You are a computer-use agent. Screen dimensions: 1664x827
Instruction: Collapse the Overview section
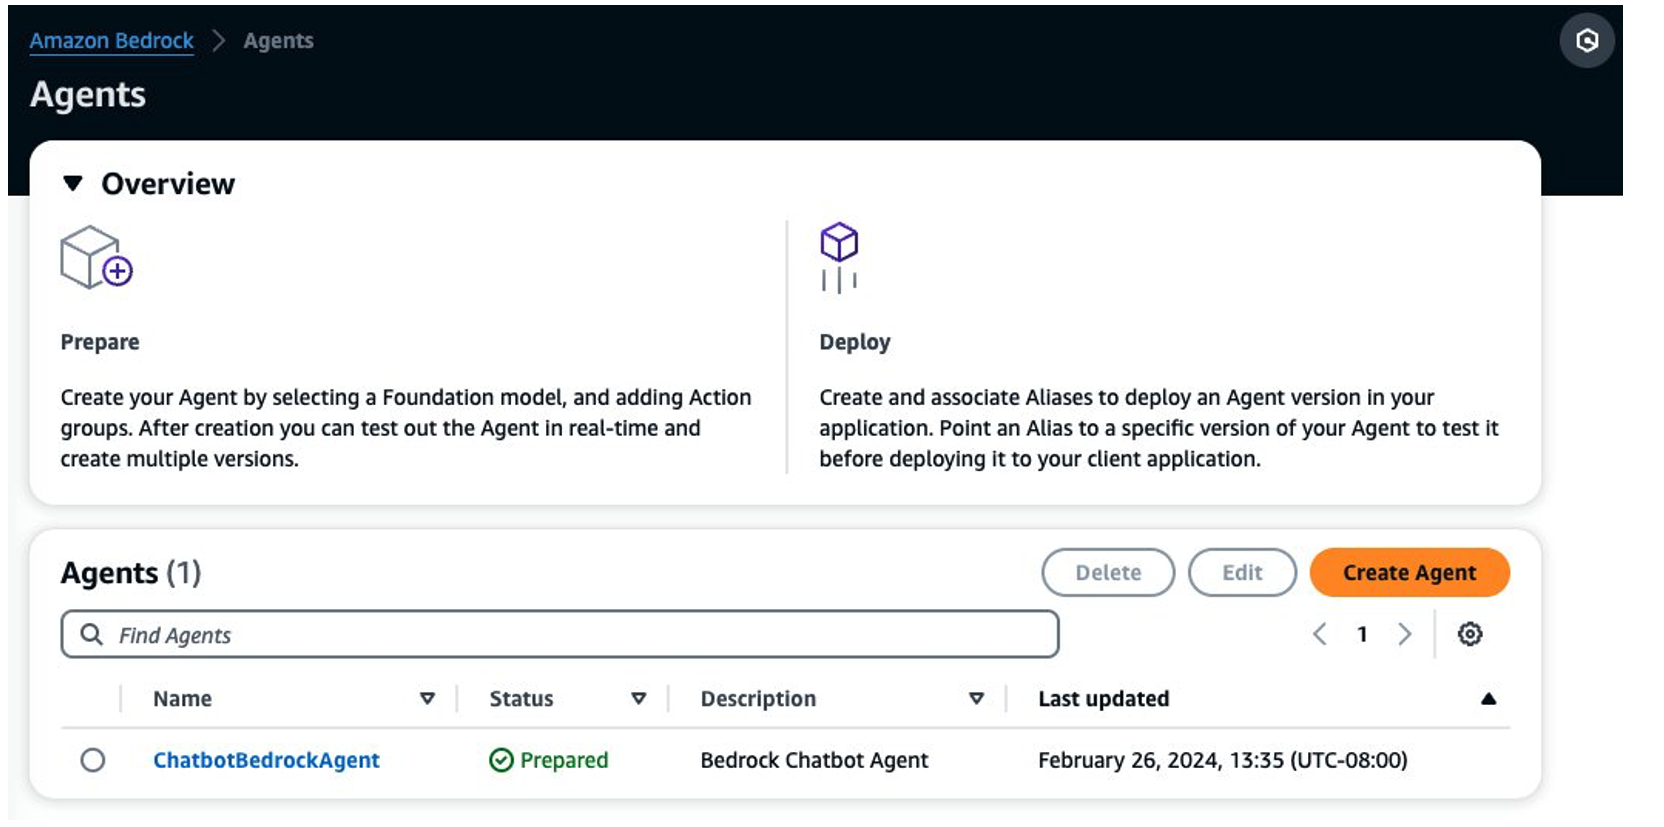point(72,183)
